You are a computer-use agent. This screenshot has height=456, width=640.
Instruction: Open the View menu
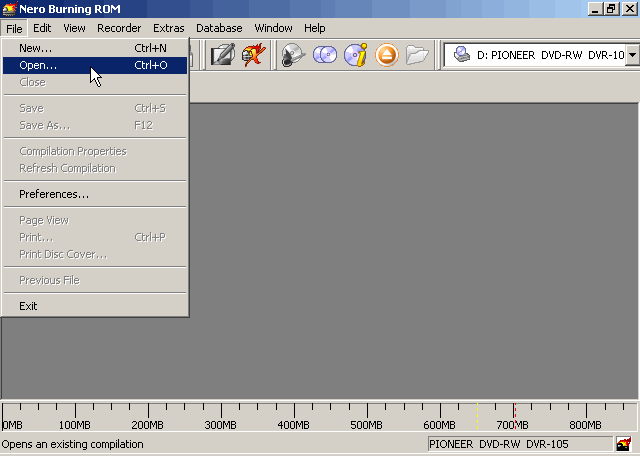(x=74, y=28)
